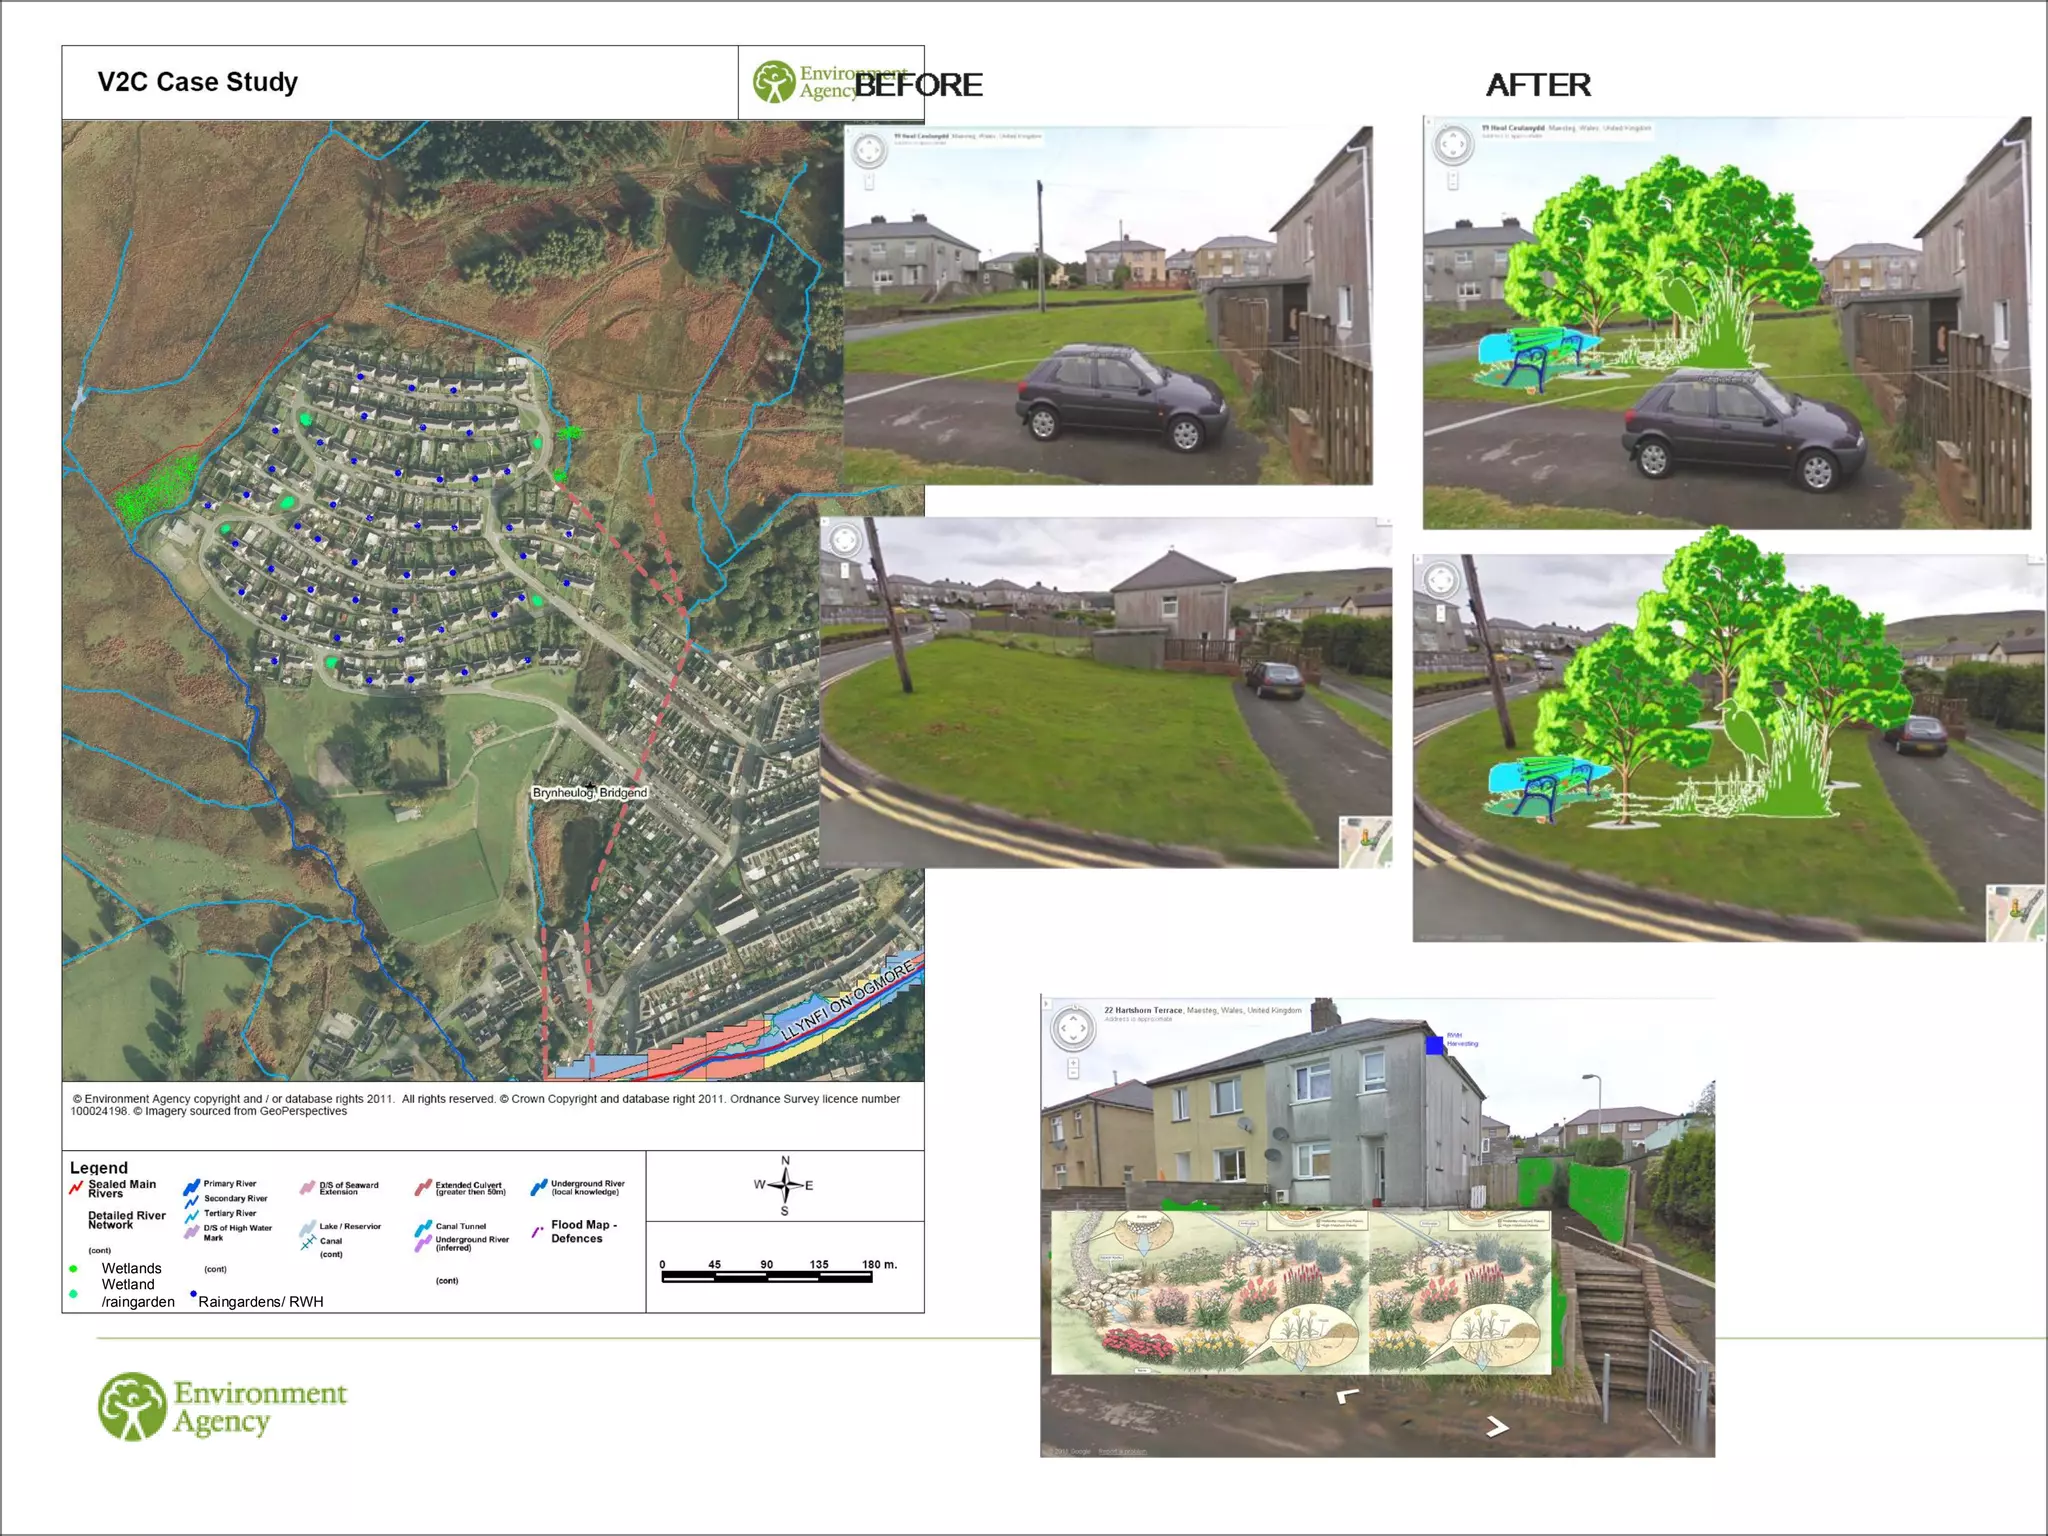Click the blue Raingardens/RWH legend dot
2048x1536 pixels.
coord(193,1294)
